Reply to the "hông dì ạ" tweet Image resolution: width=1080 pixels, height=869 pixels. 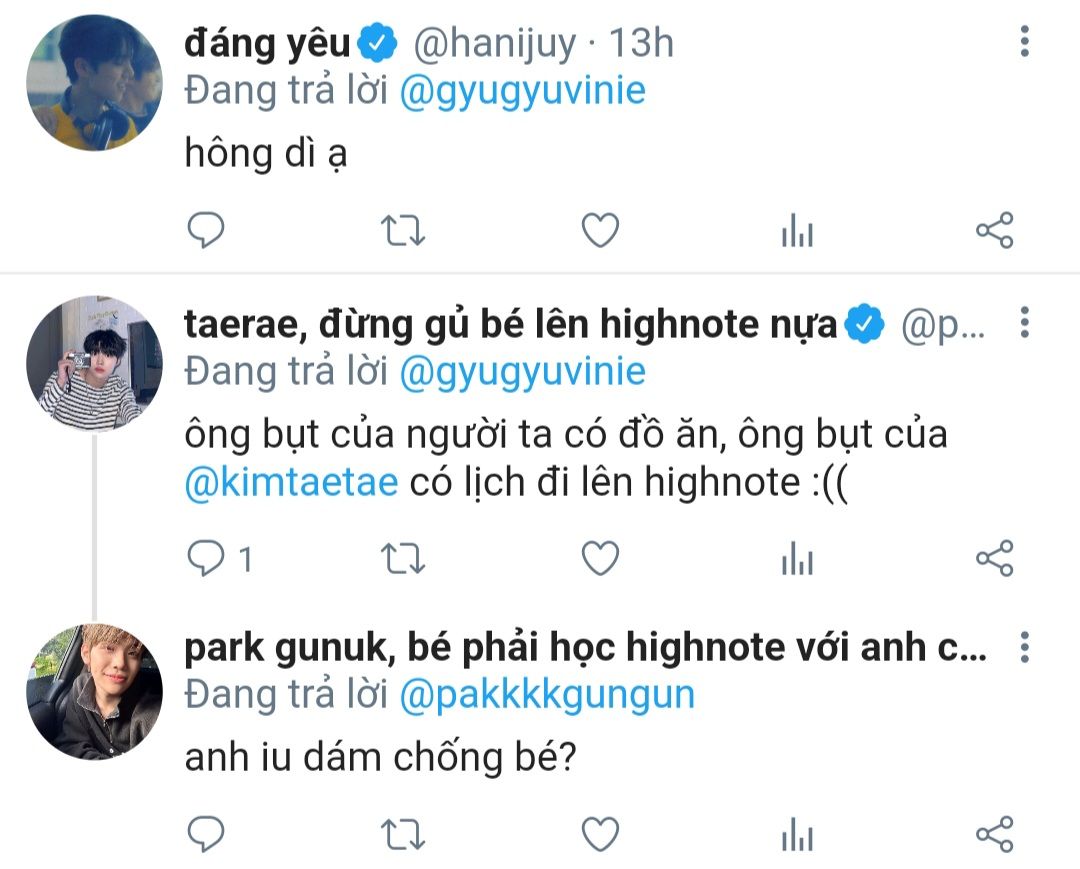tap(206, 230)
